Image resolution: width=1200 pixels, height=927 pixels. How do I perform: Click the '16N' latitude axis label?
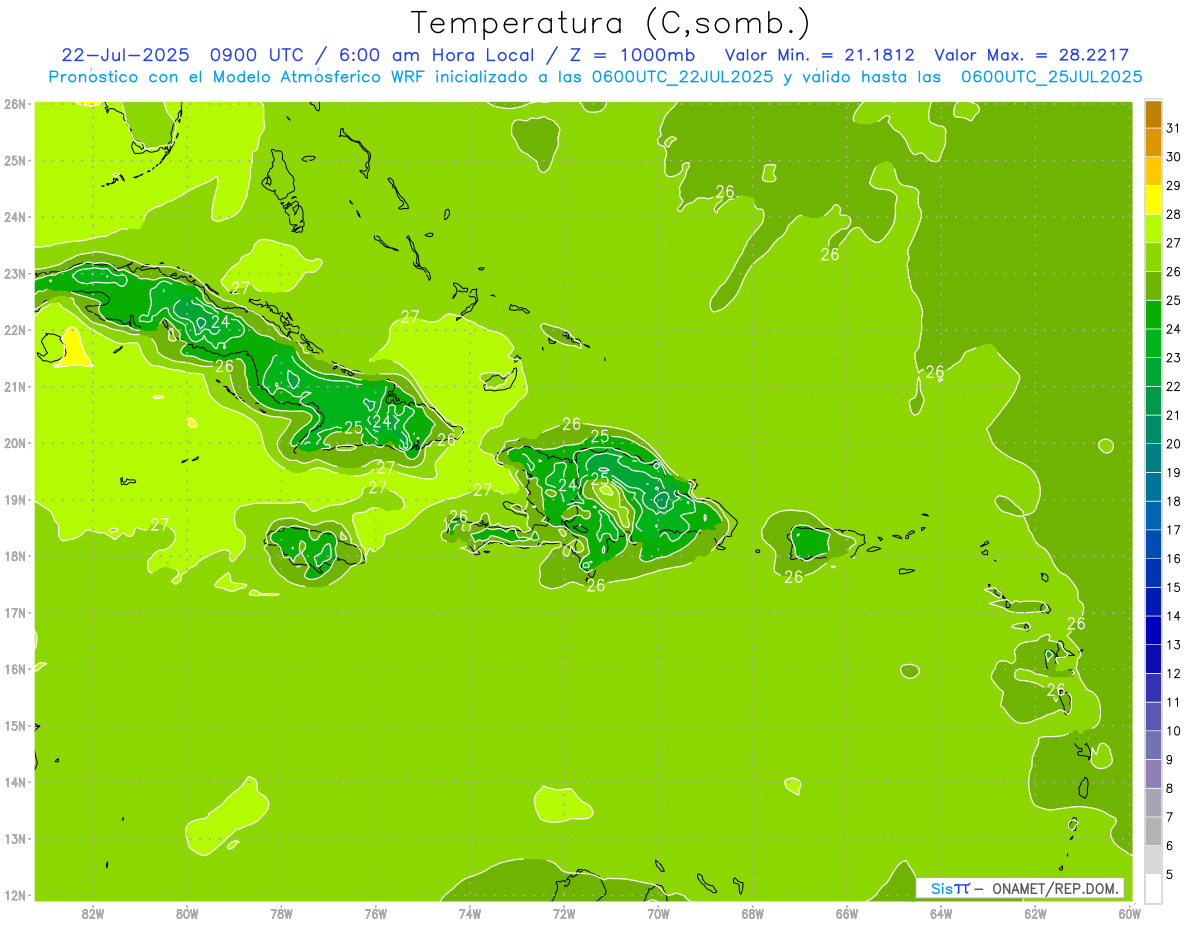coord(15,669)
